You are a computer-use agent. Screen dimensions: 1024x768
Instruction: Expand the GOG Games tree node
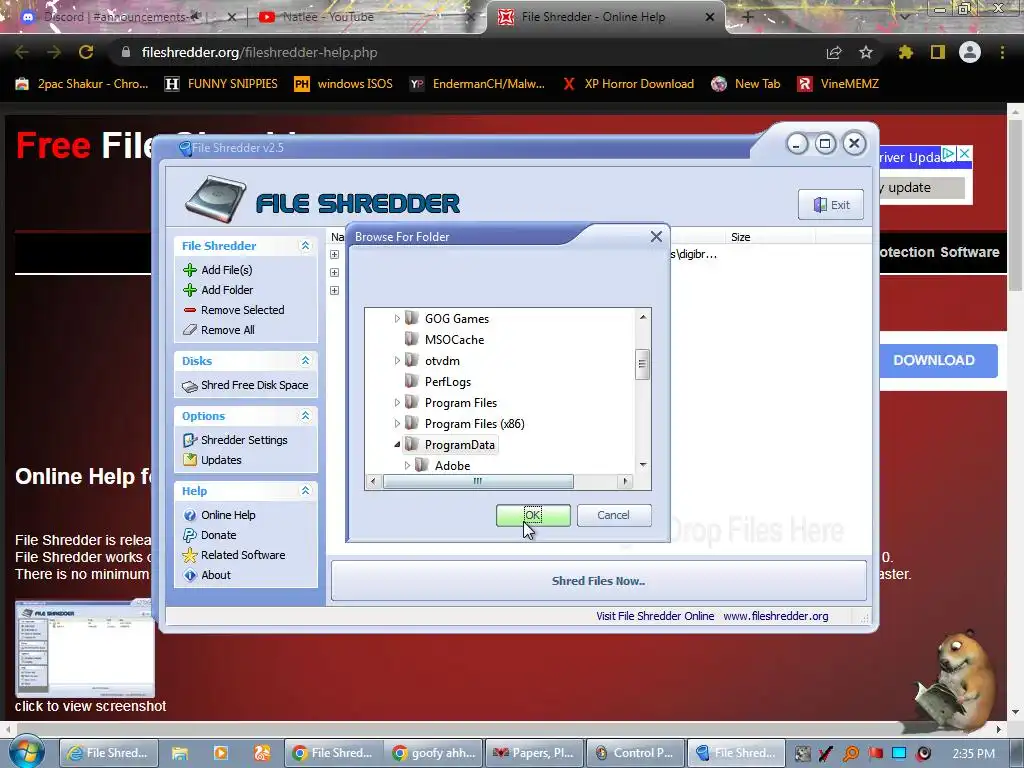coord(396,319)
